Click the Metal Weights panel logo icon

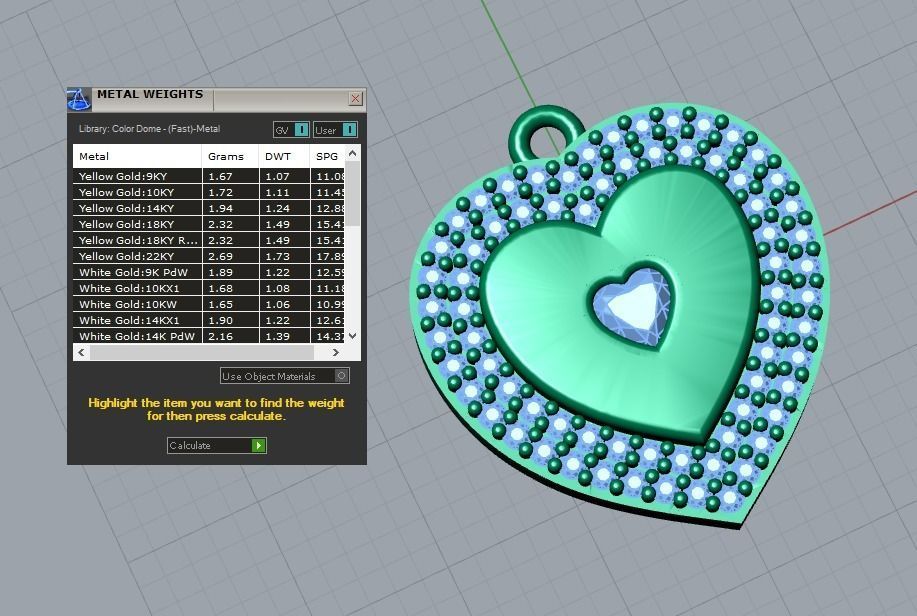[79, 99]
